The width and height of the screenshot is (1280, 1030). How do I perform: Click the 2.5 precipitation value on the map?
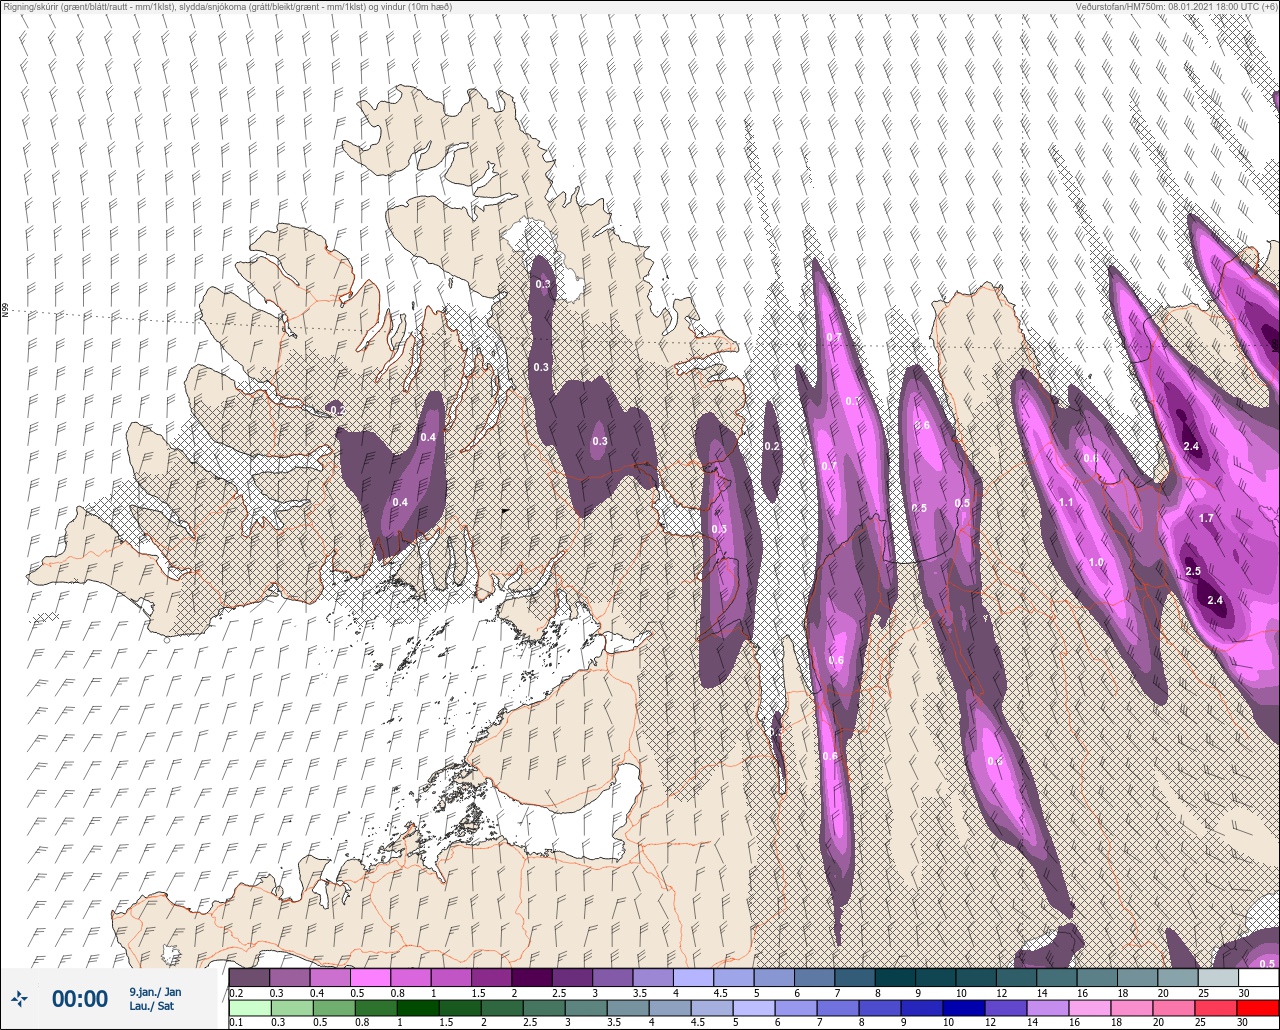(x=1193, y=571)
